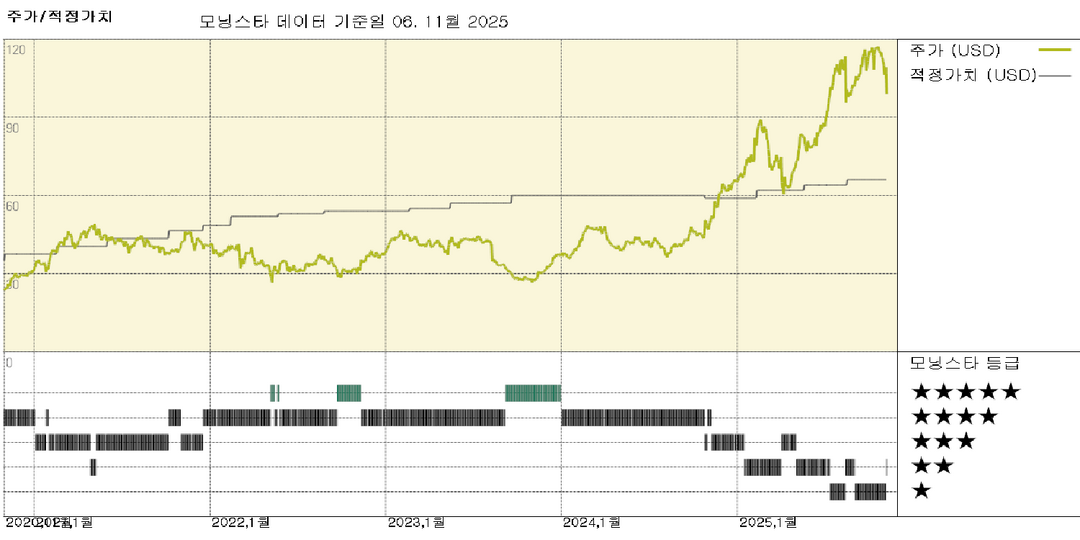
Task: Select the 2023,1월 x-axis label
Action: [416, 522]
